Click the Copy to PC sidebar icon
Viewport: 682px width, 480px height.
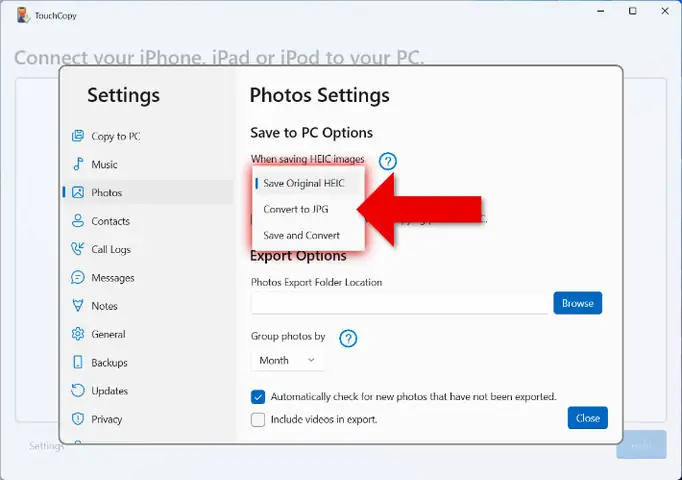[77, 136]
